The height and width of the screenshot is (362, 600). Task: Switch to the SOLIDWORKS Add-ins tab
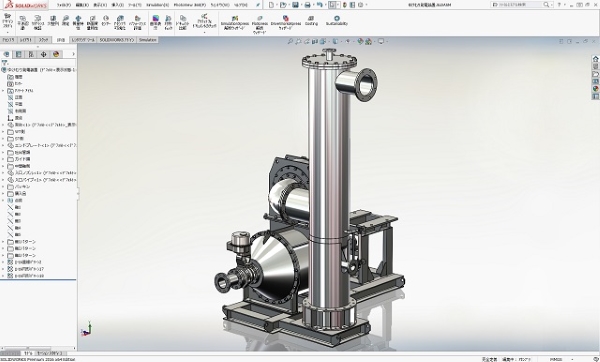[117, 40]
